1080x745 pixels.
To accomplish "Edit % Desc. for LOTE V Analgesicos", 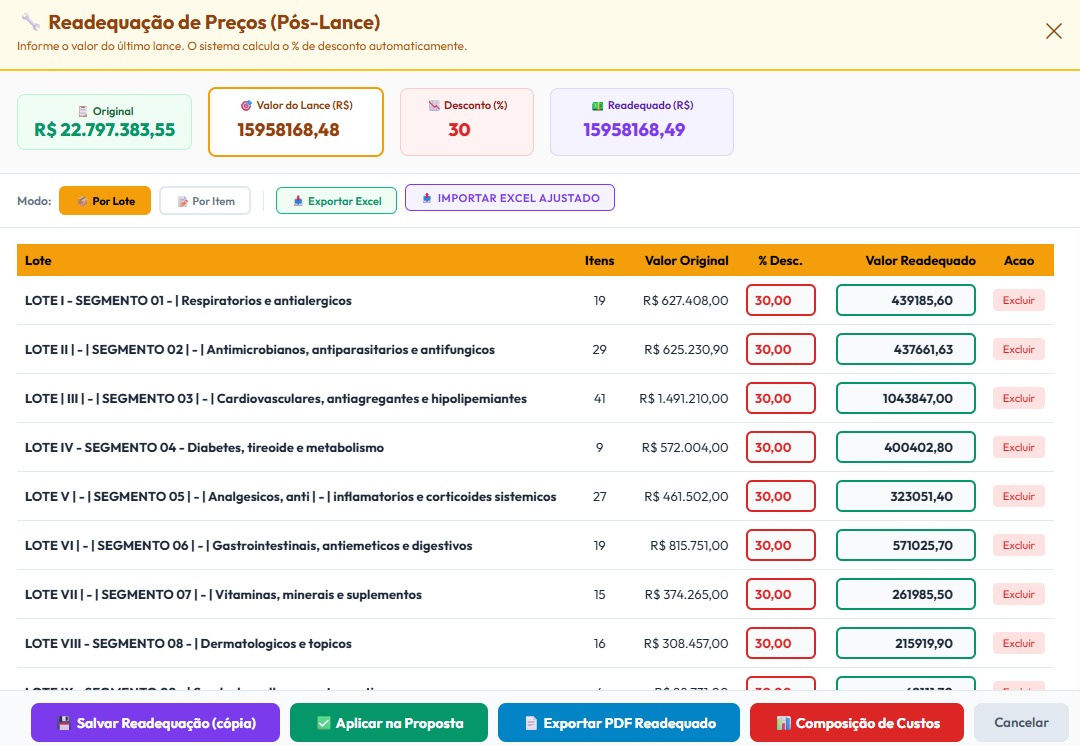I will pos(780,496).
